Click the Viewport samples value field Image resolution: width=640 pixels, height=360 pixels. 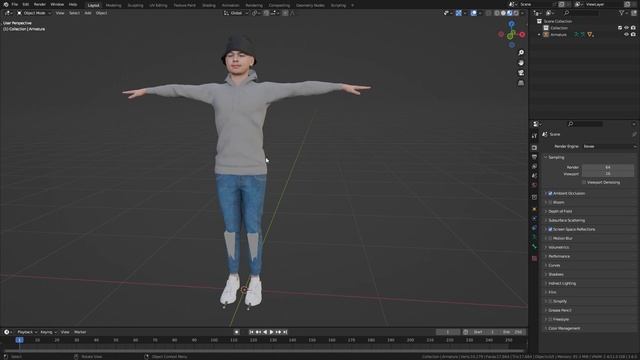click(608, 174)
